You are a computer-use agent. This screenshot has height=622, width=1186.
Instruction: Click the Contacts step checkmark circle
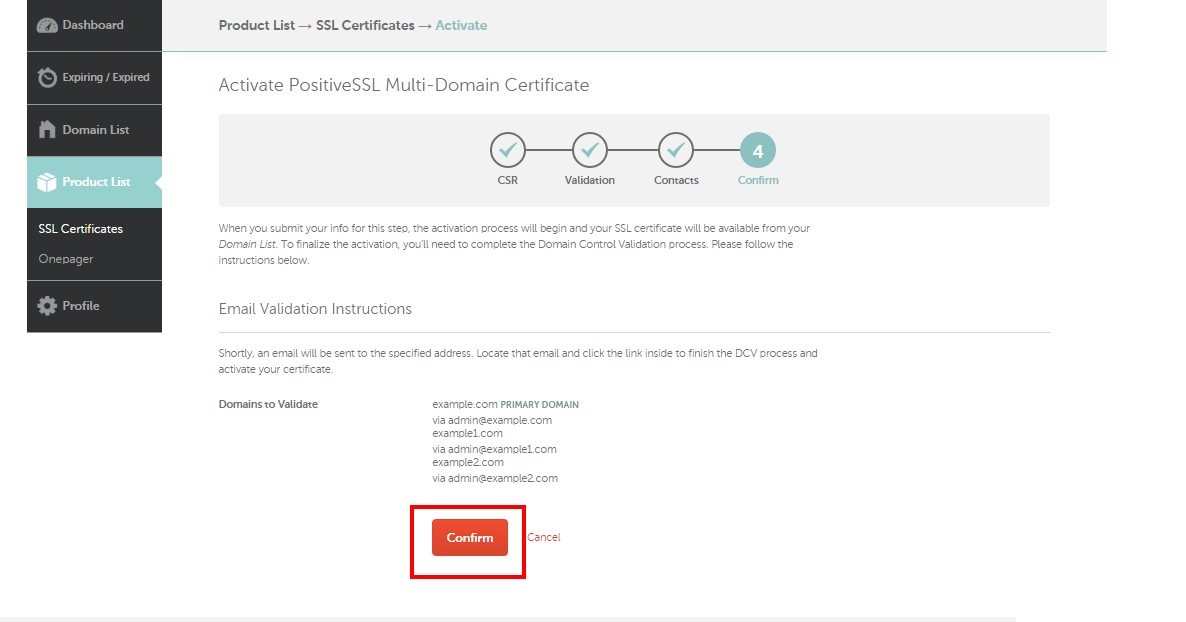coord(676,148)
